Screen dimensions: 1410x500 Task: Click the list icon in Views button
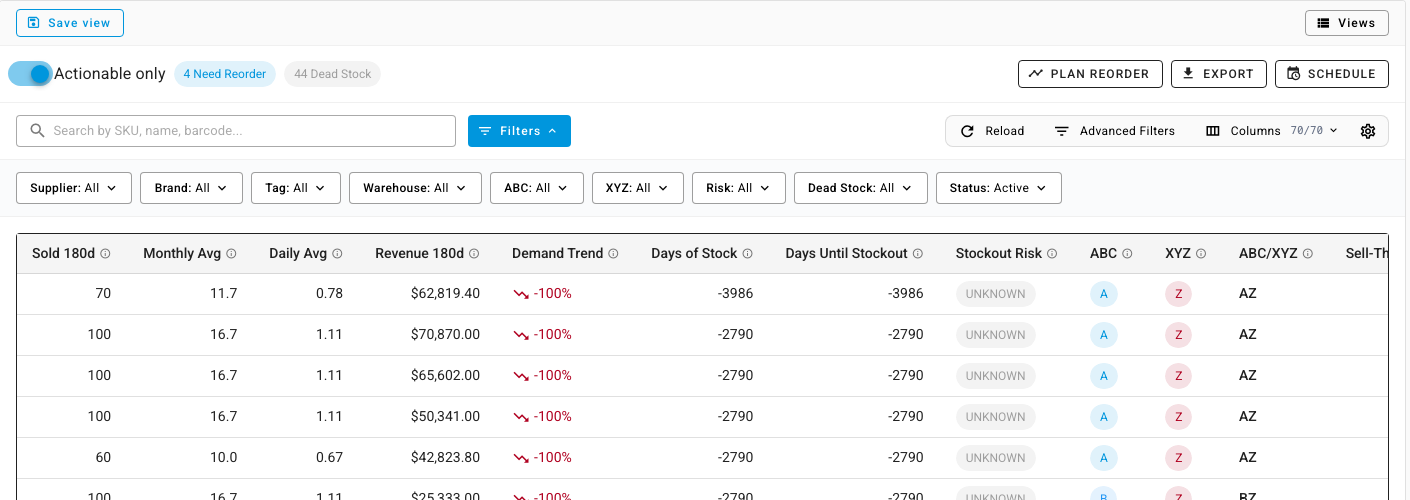coord(1323,23)
